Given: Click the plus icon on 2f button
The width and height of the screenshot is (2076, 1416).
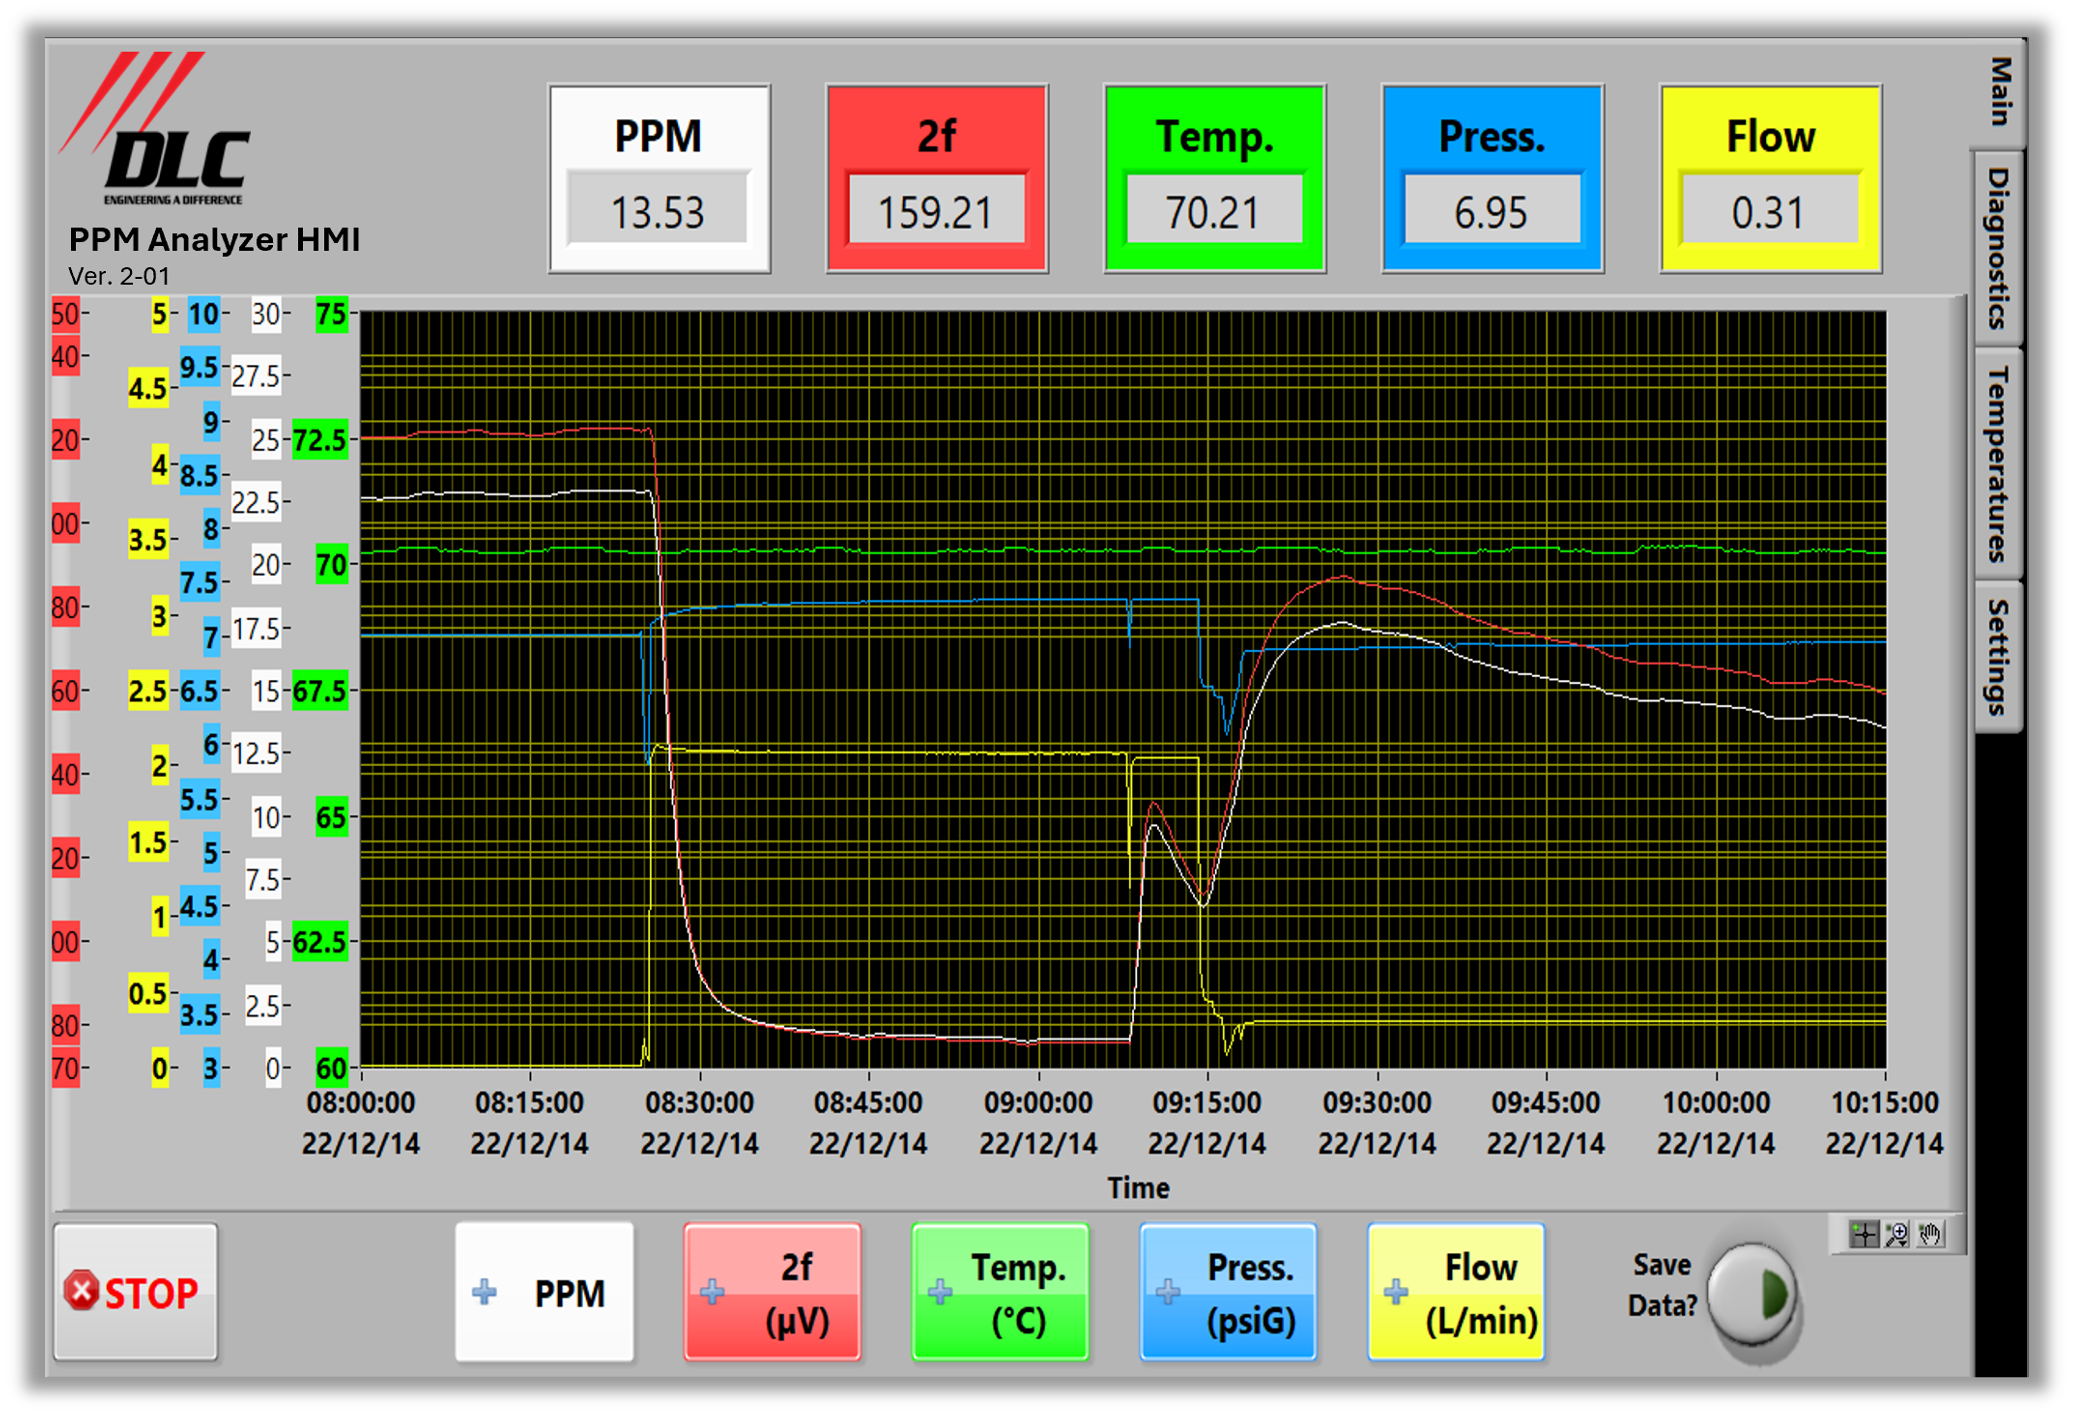Looking at the screenshot, I should [712, 1292].
